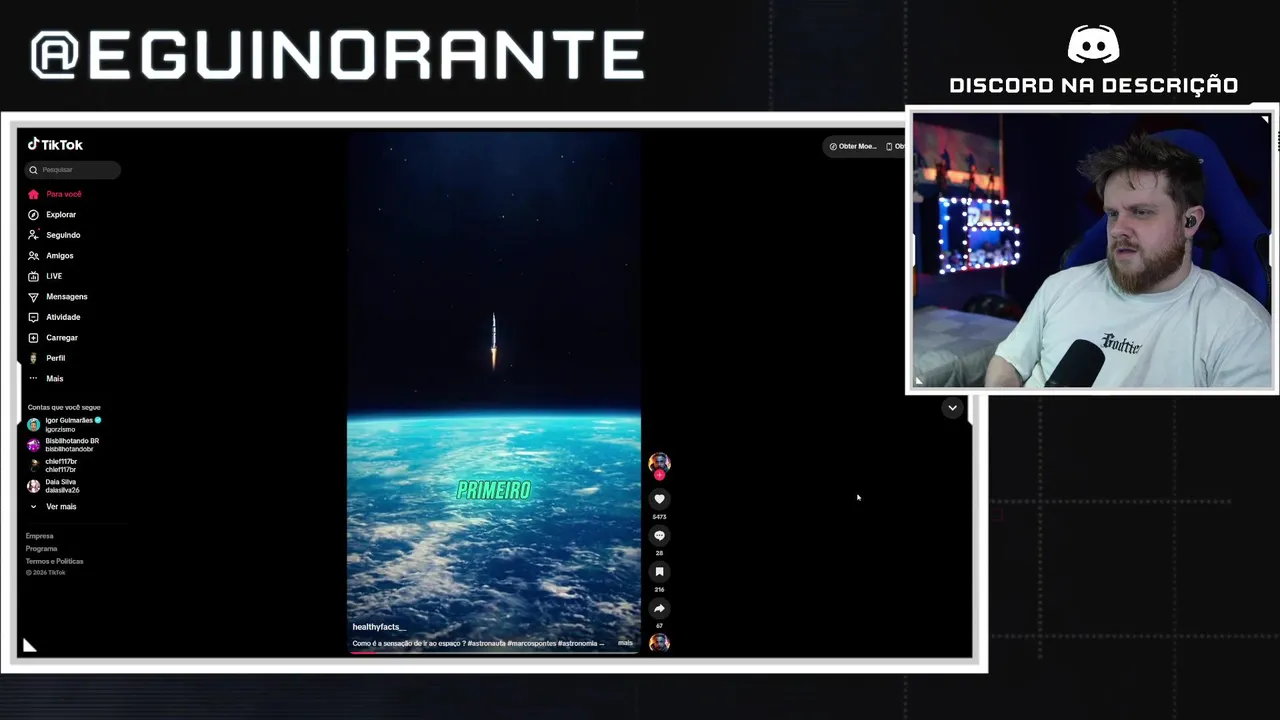Click the 5473 likes count
Viewport: 1280px width, 720px height.
pos(659,517)
